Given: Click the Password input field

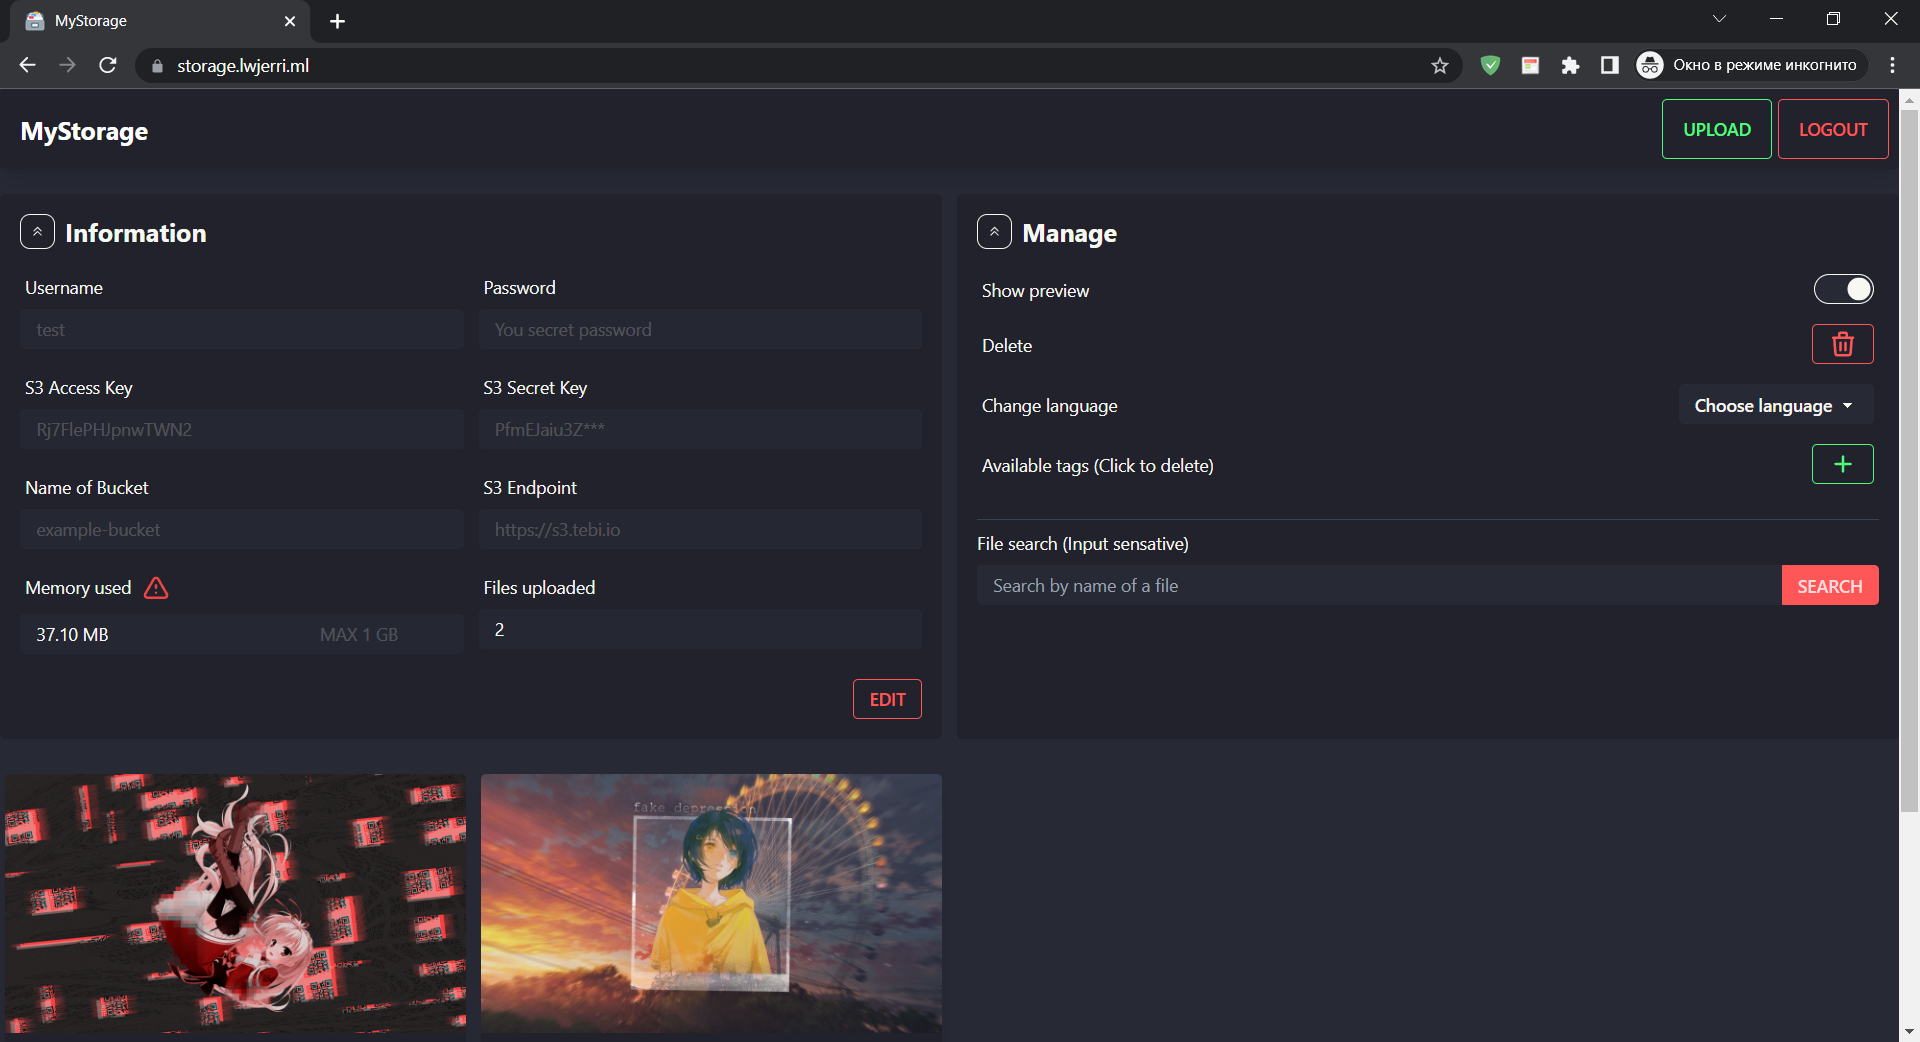Looking at the screenshot, I should (700, 329).
